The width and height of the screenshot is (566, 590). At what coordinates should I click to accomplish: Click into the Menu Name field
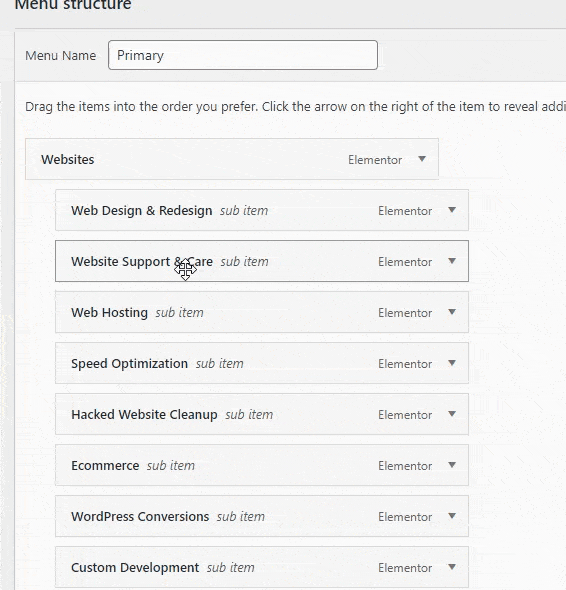point(243,55)
